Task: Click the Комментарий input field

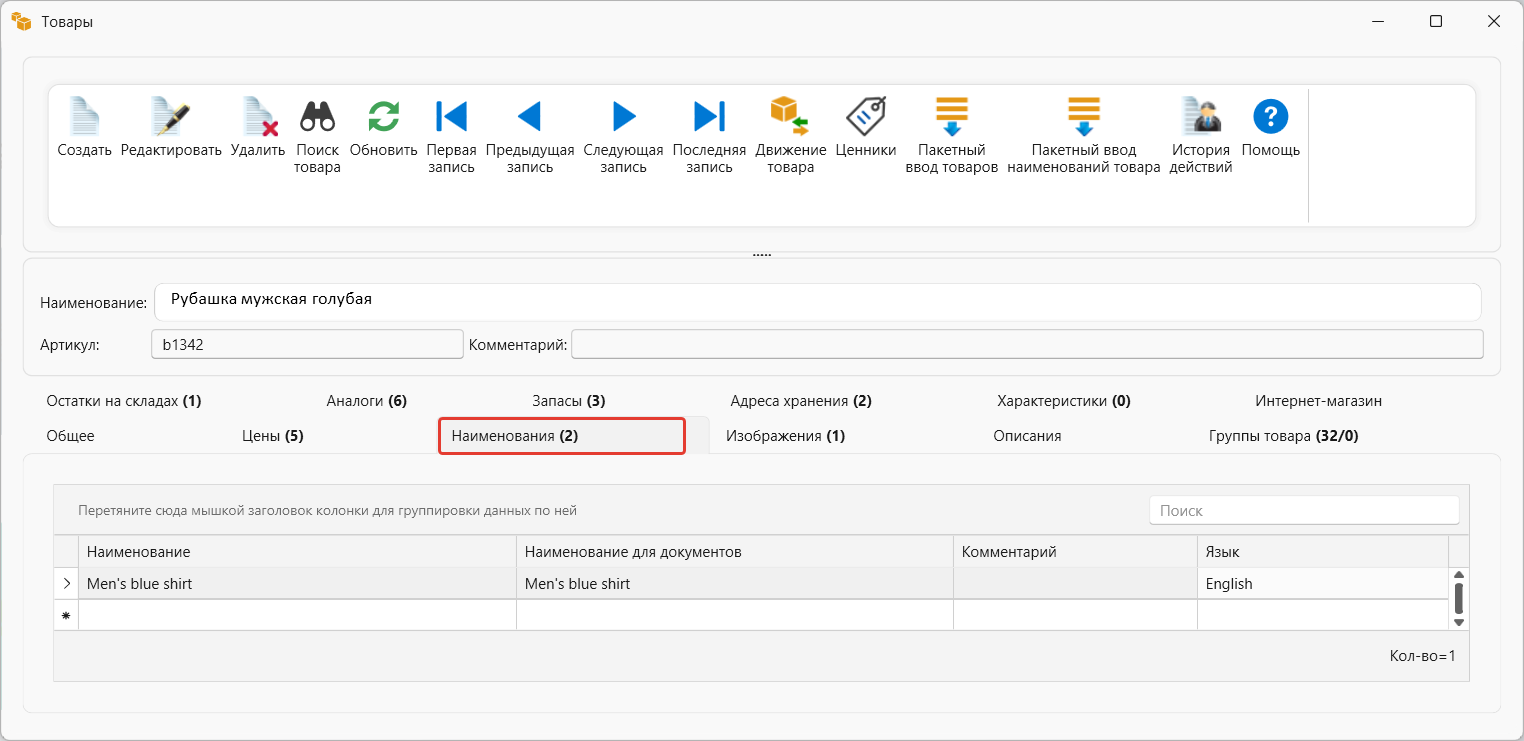Action: pos(1027,344)
